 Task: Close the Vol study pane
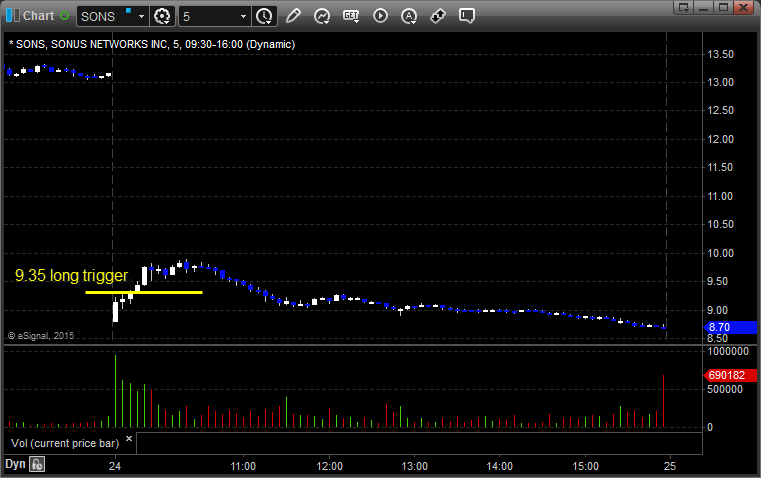(x=128, y=438)
